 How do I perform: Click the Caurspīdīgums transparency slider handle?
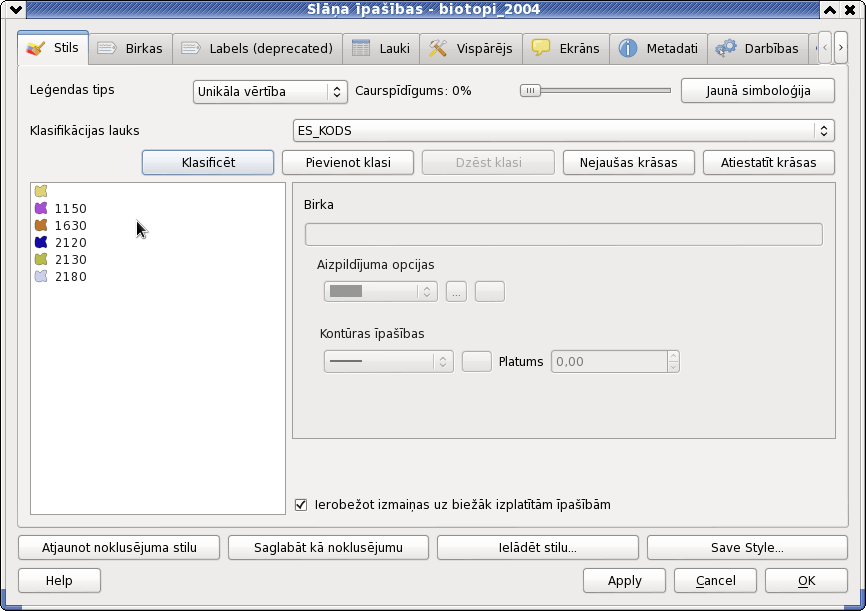pyautogui.click(x=530, y=91)
